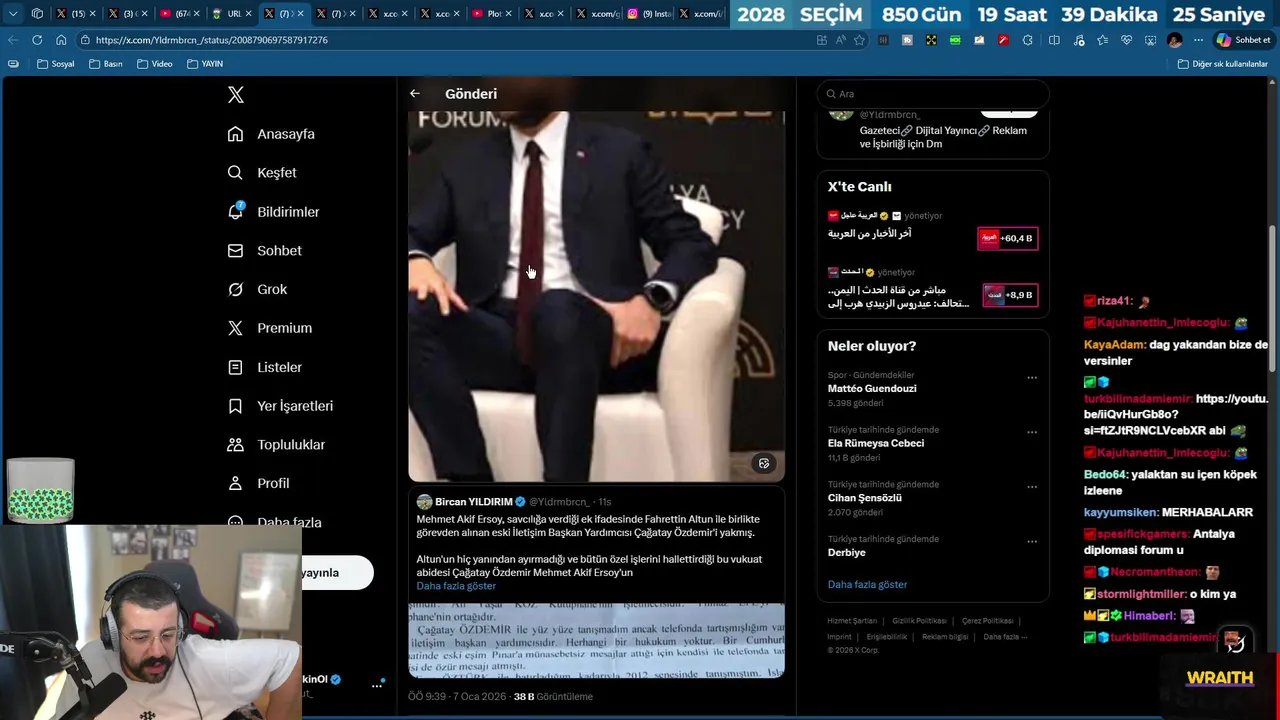The height and width of the screenshot is (720, 1280).
Task: Open the Ela Rümeysa Cebeci trend
Action: click(876, 443)
